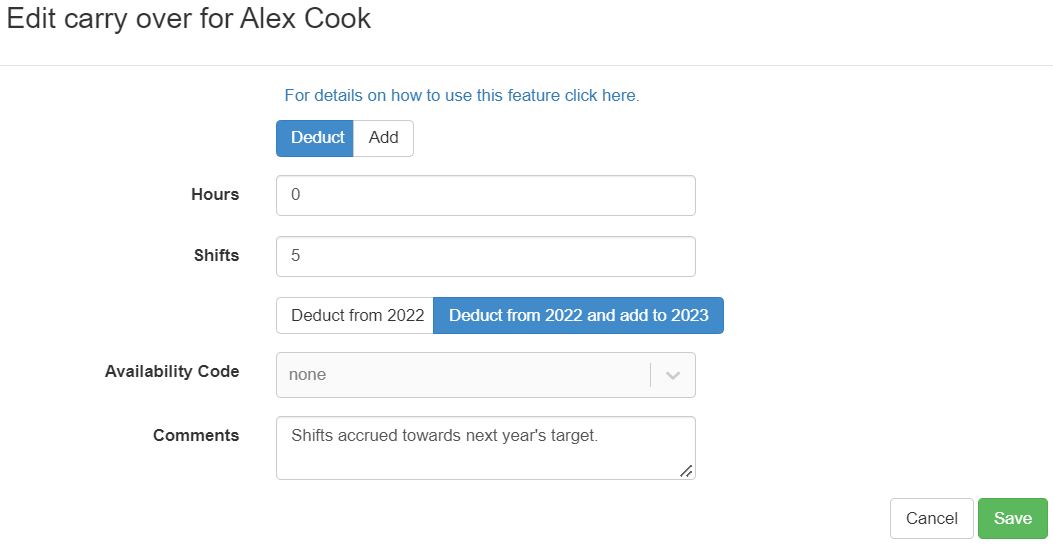Focus the Hours input field
The height and width of the screenshot is (552, 1053).
click(485, 195)
